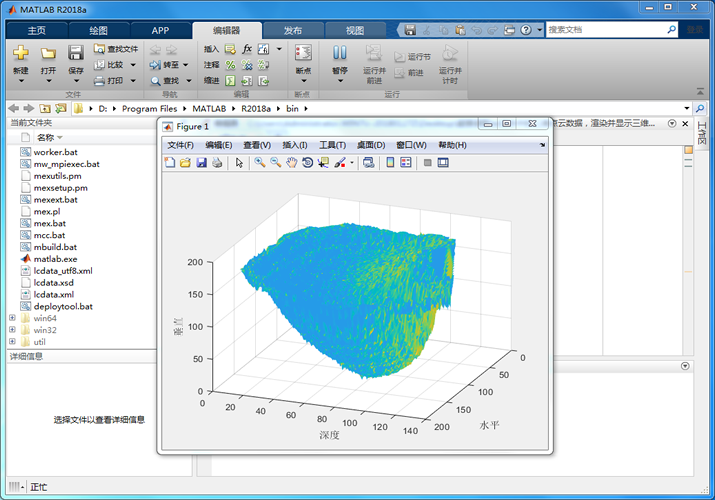The width and height of the screenshot is (715, 500).
Task: Click the smart indent icon
Action: click(x=230, y=81)
